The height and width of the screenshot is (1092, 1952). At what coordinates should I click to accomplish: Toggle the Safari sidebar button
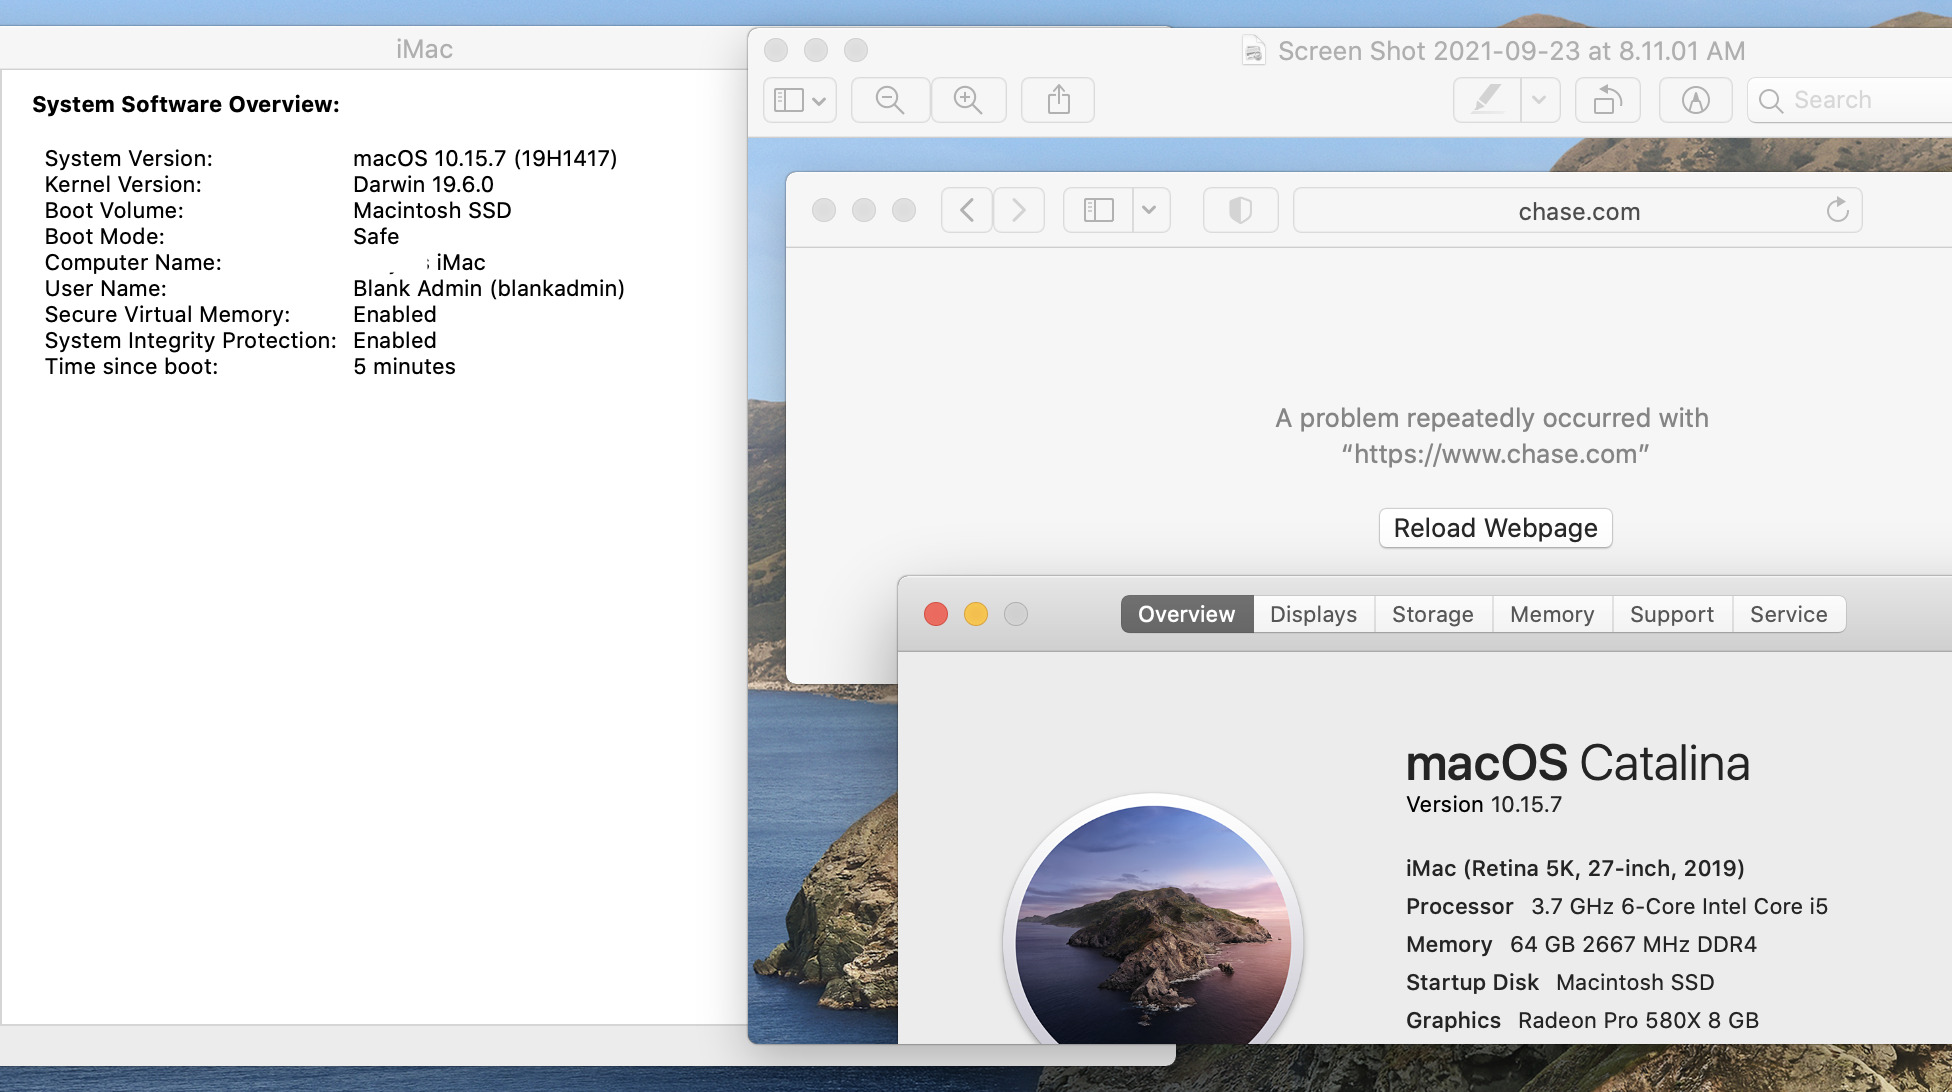coord(1099,210)
